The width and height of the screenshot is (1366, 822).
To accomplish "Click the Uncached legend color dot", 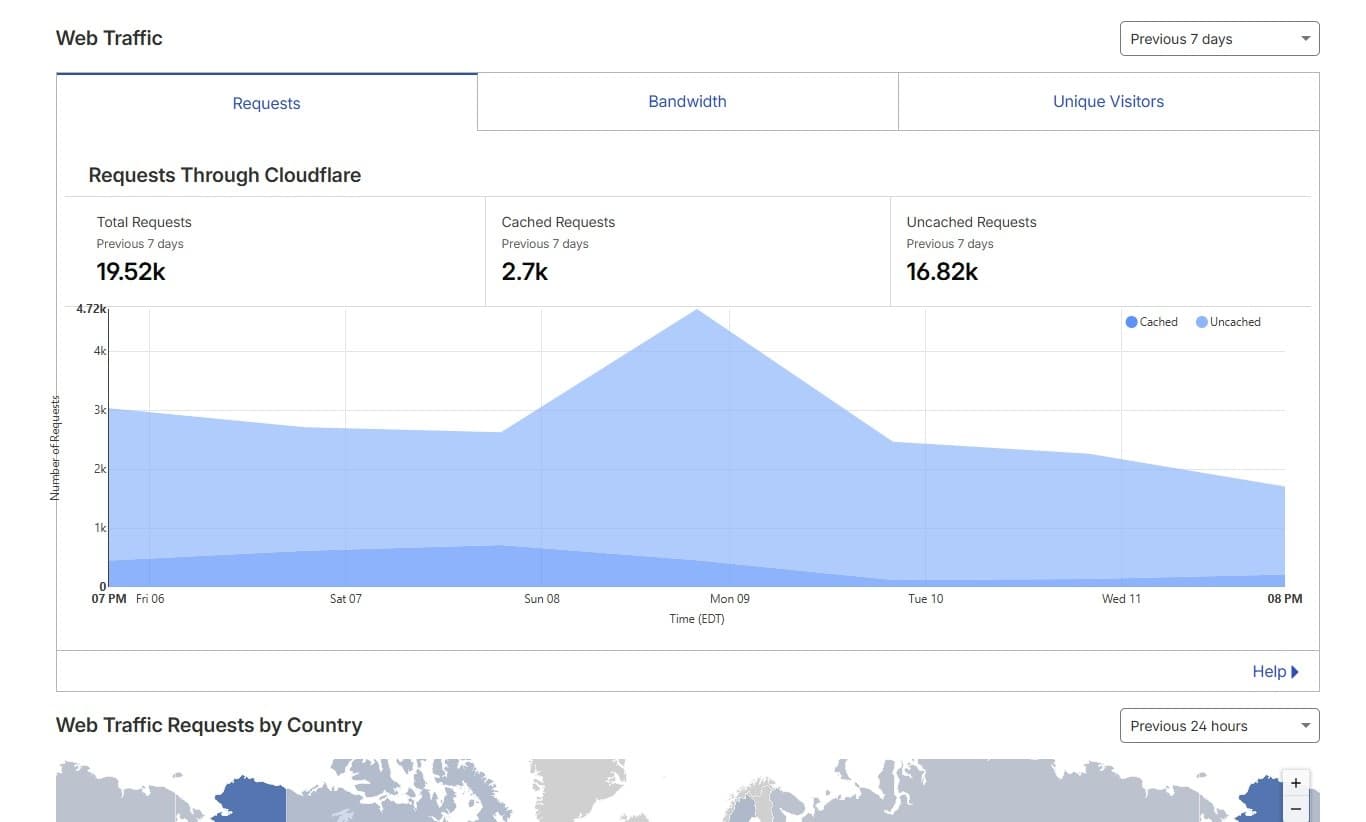I will pyautogui.click(x=1202, y=322).
